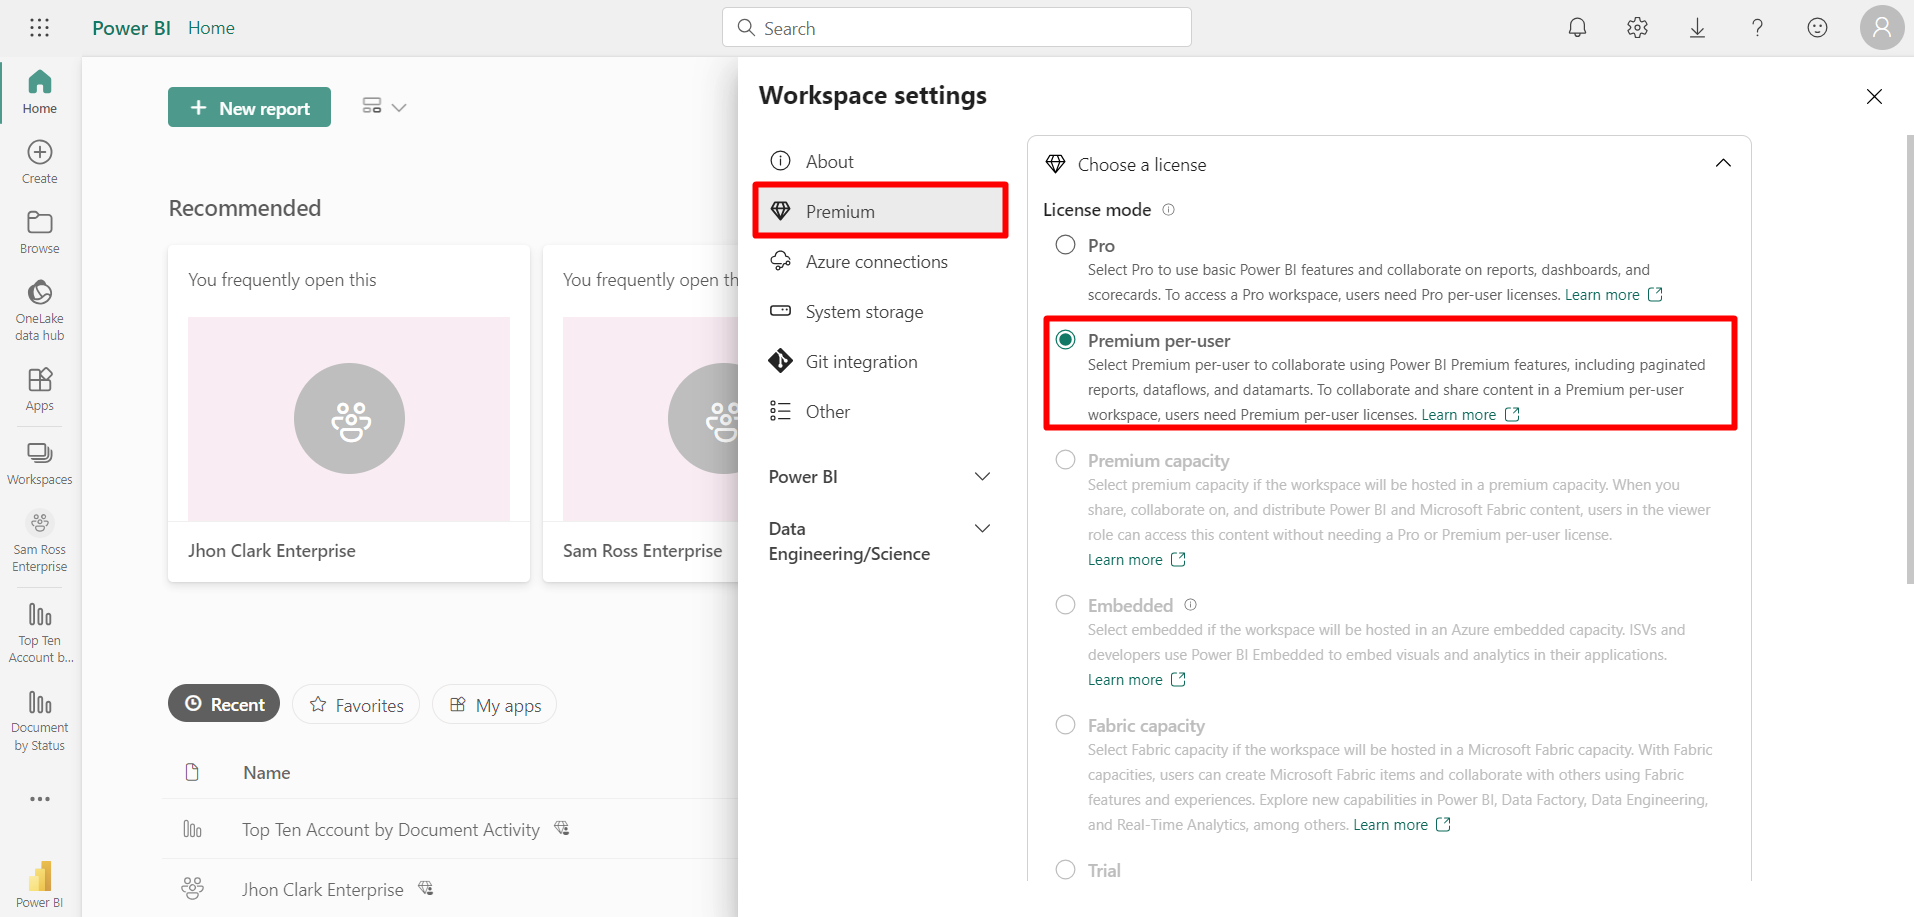Switch to the Recent tab
The image size is (1914, 917).
click(224, 704)
